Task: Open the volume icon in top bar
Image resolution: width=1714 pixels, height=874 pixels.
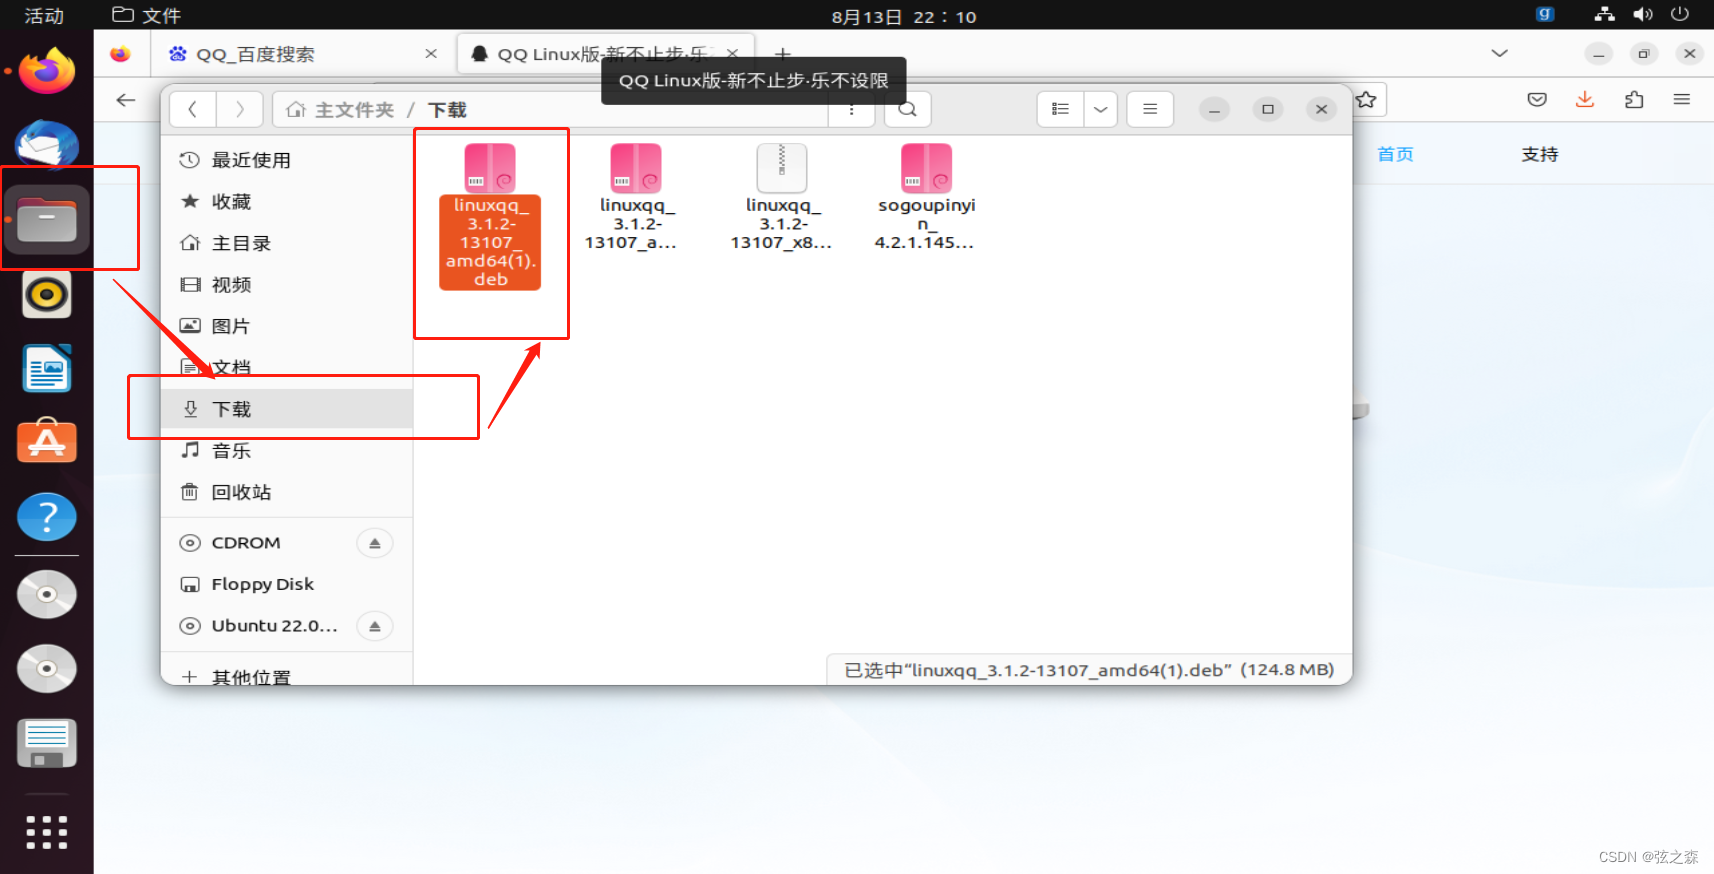Action: click(1642, 15)
